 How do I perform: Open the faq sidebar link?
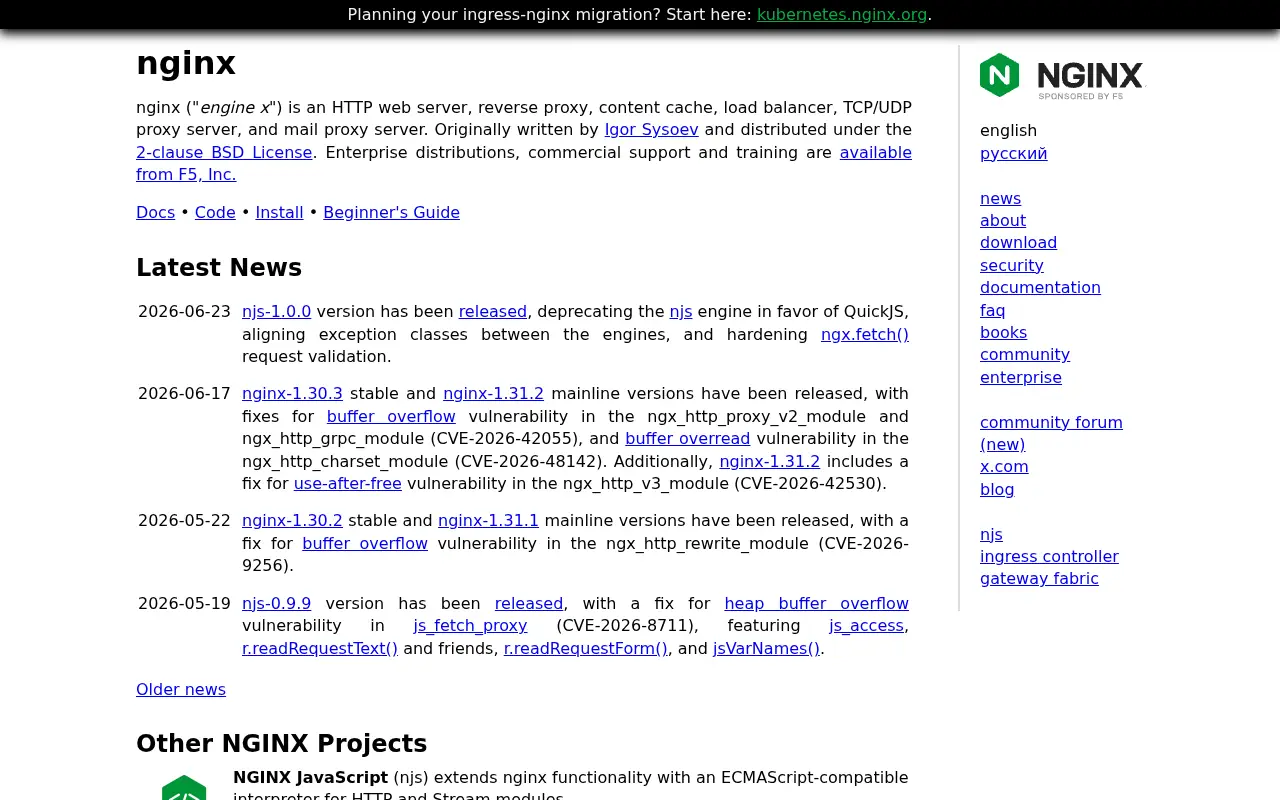(993, 311)
